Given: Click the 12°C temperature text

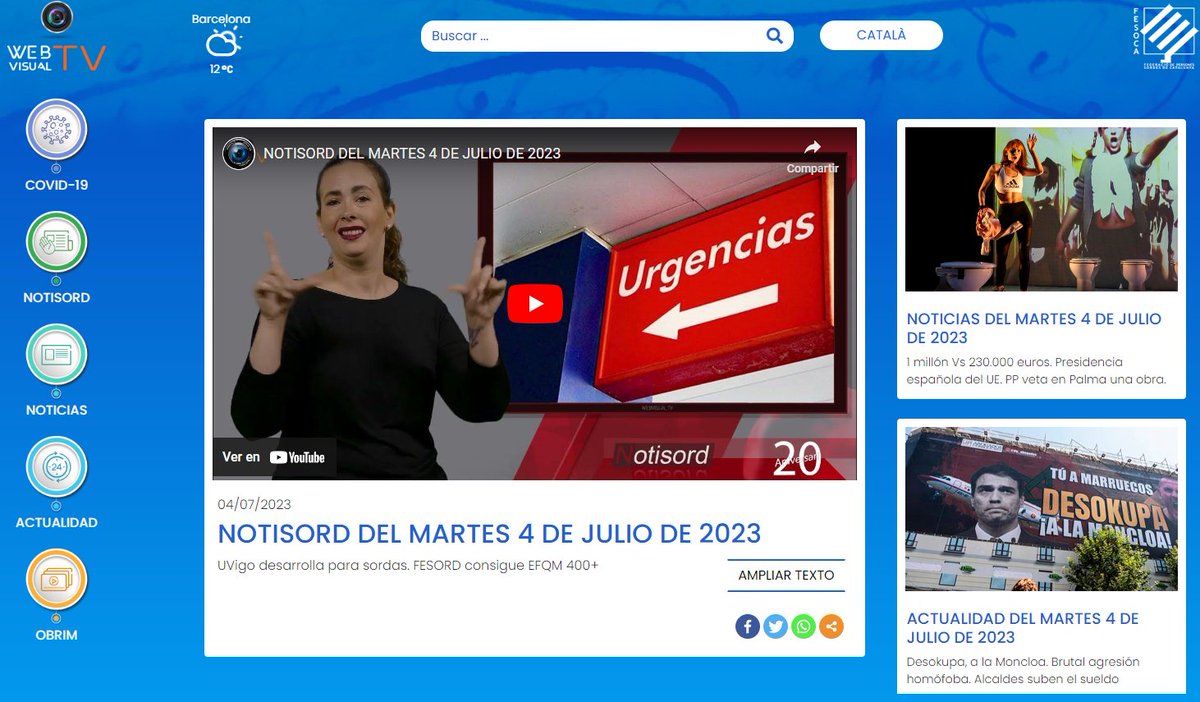Looking at the screenshot, I should tap(222, 69).
